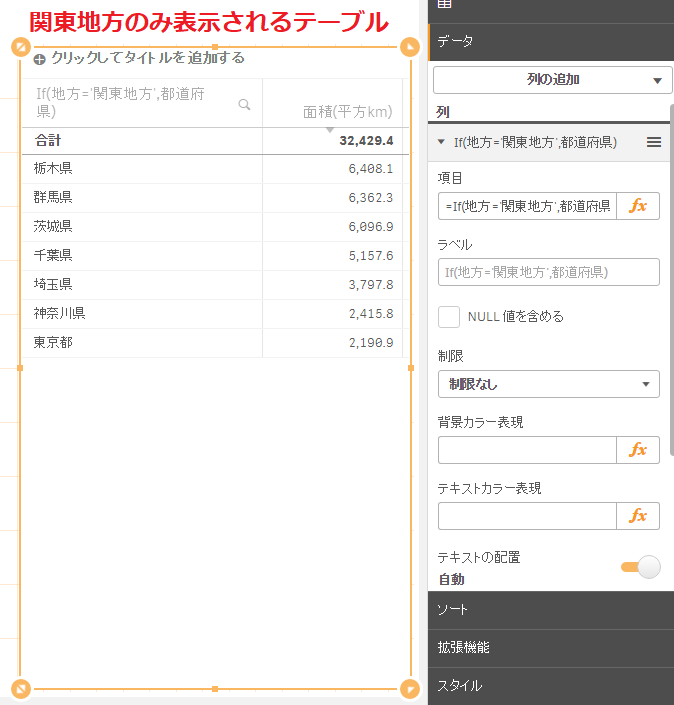The height and width of the screenshot is (705, 674).
Task: Collapse the If(地方='関東地方' column section
Action: coord(441,143)
